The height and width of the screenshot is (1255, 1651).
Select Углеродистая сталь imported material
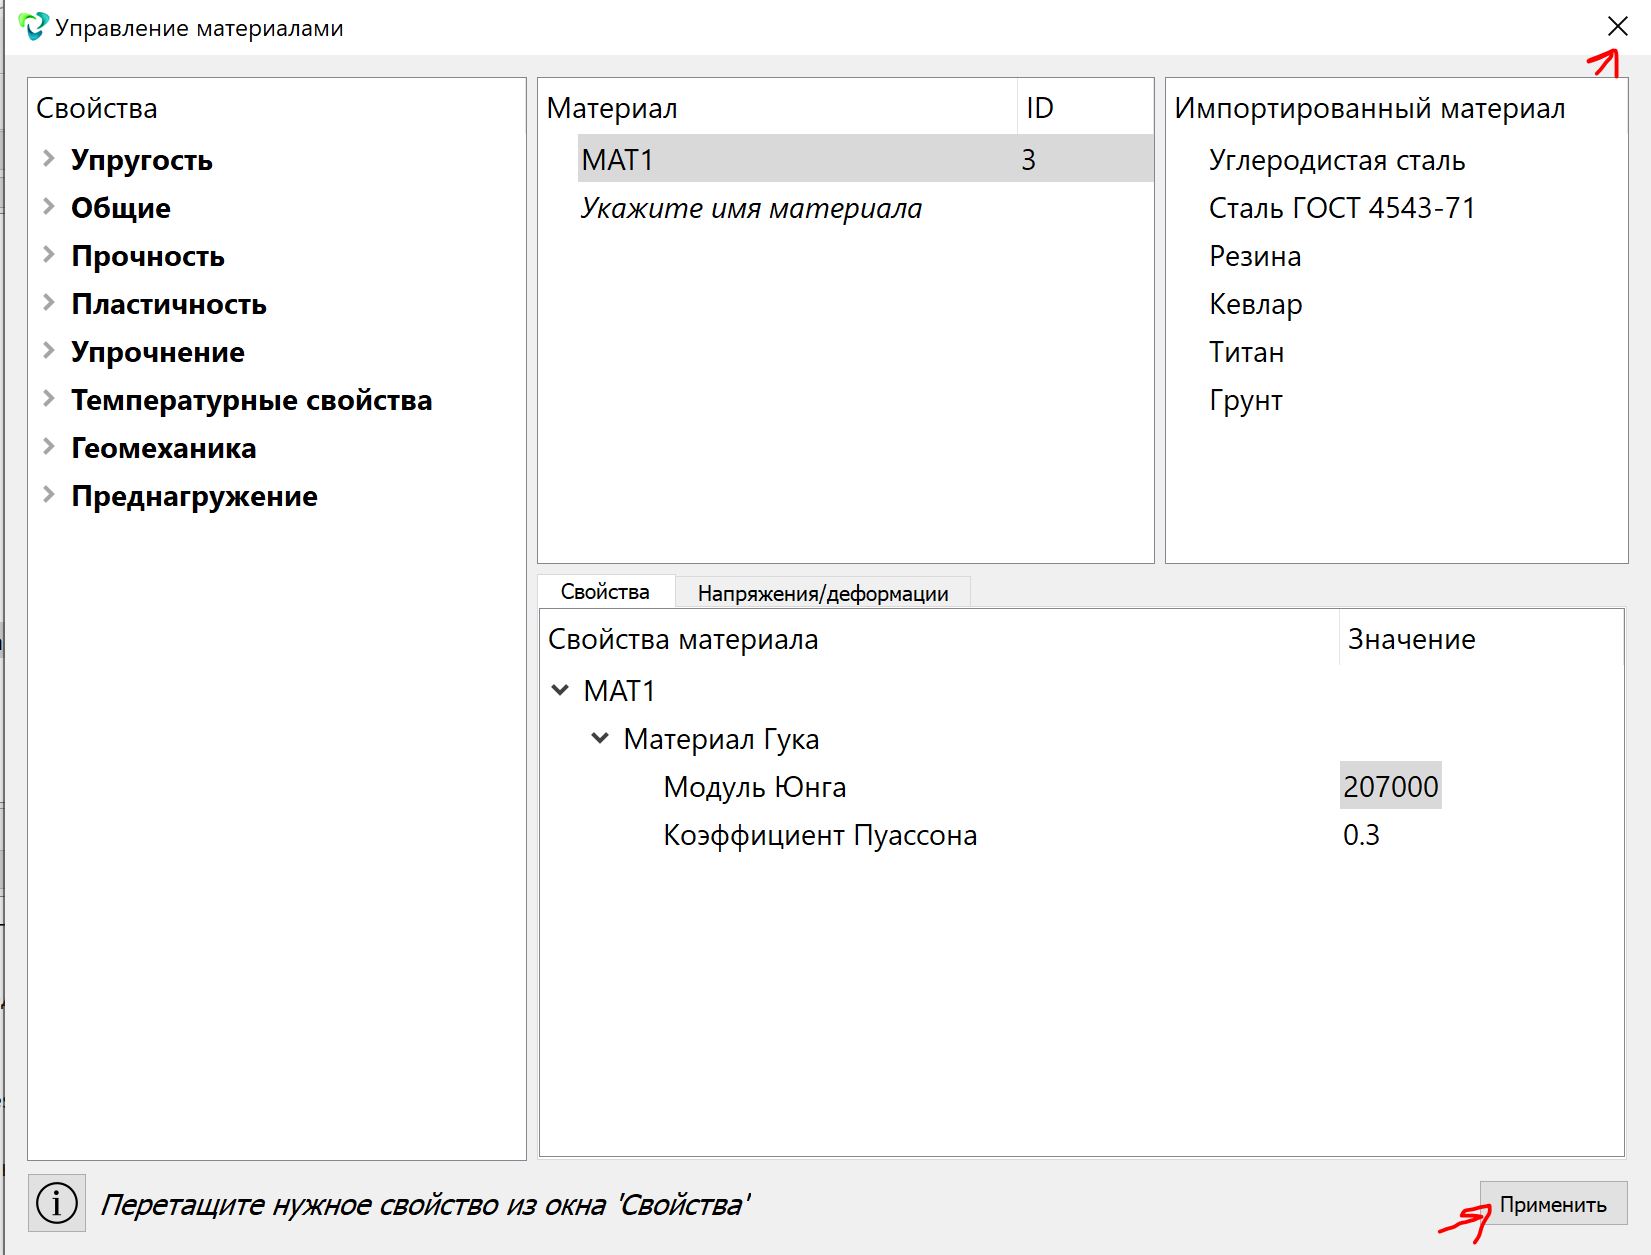pos(1337,160)
